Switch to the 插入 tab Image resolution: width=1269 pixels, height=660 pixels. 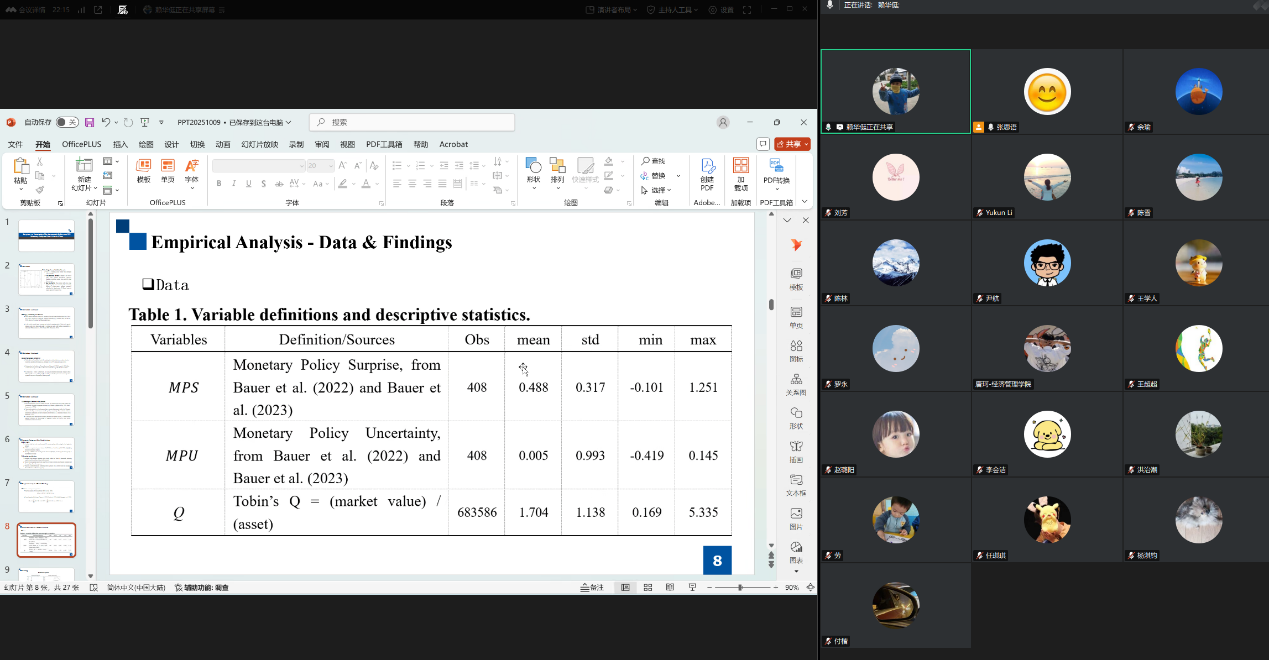click(x=120, y=144)
